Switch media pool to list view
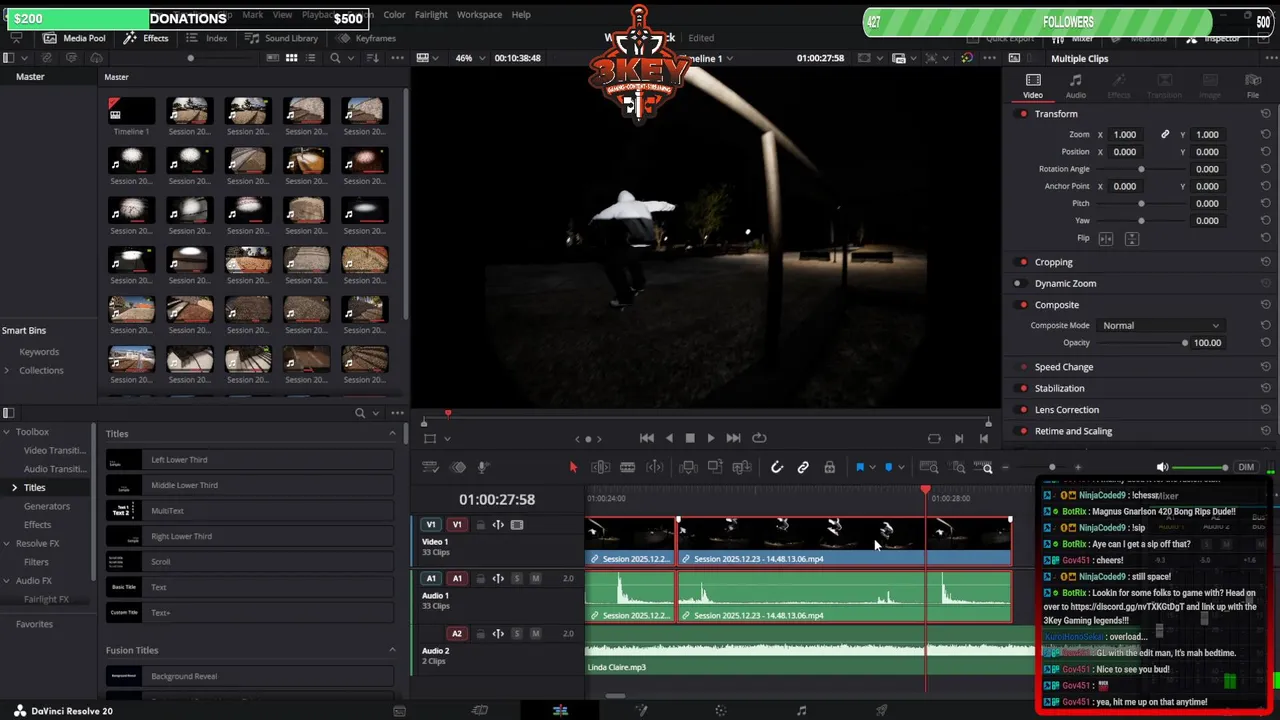Image resolution: width=1280 pixels, height=720 pixels. (311, 58)
